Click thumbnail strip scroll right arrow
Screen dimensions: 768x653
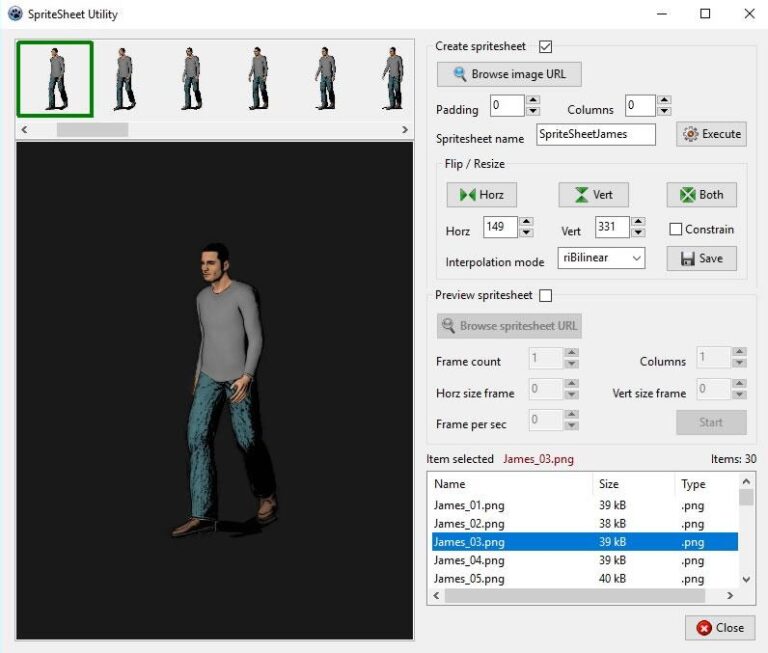point(405,130)
